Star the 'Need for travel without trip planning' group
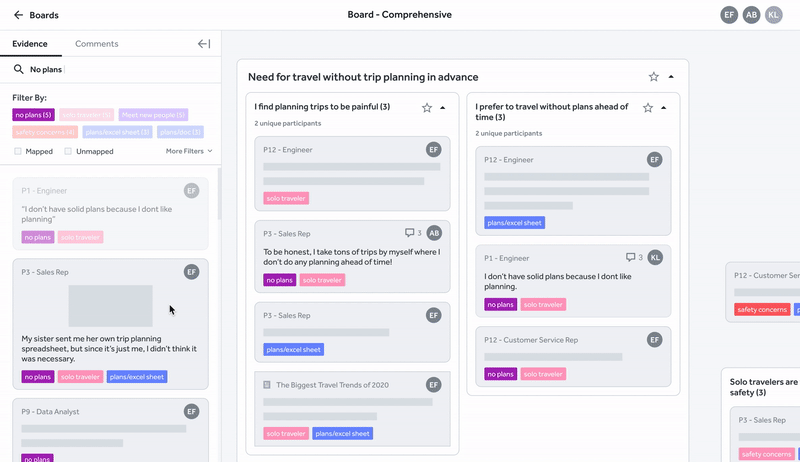Viewport: 800px width, 462px height. pyautogui.click(x=654, y=77)
